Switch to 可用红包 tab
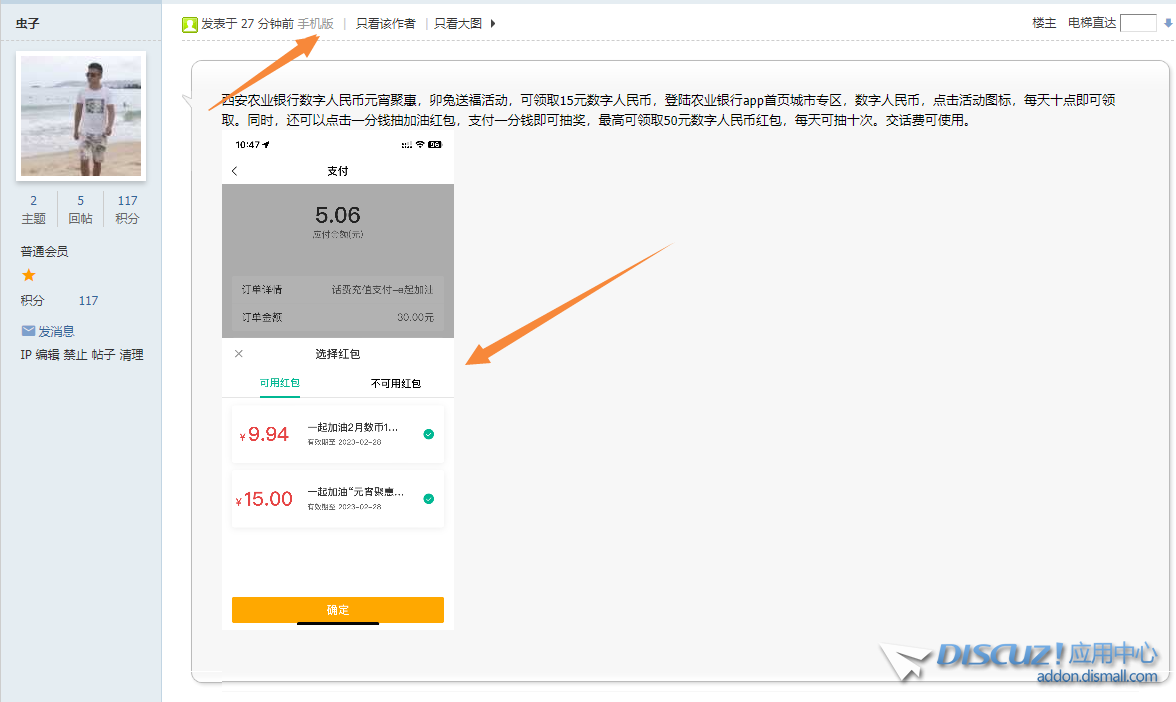 click(280, 383)
